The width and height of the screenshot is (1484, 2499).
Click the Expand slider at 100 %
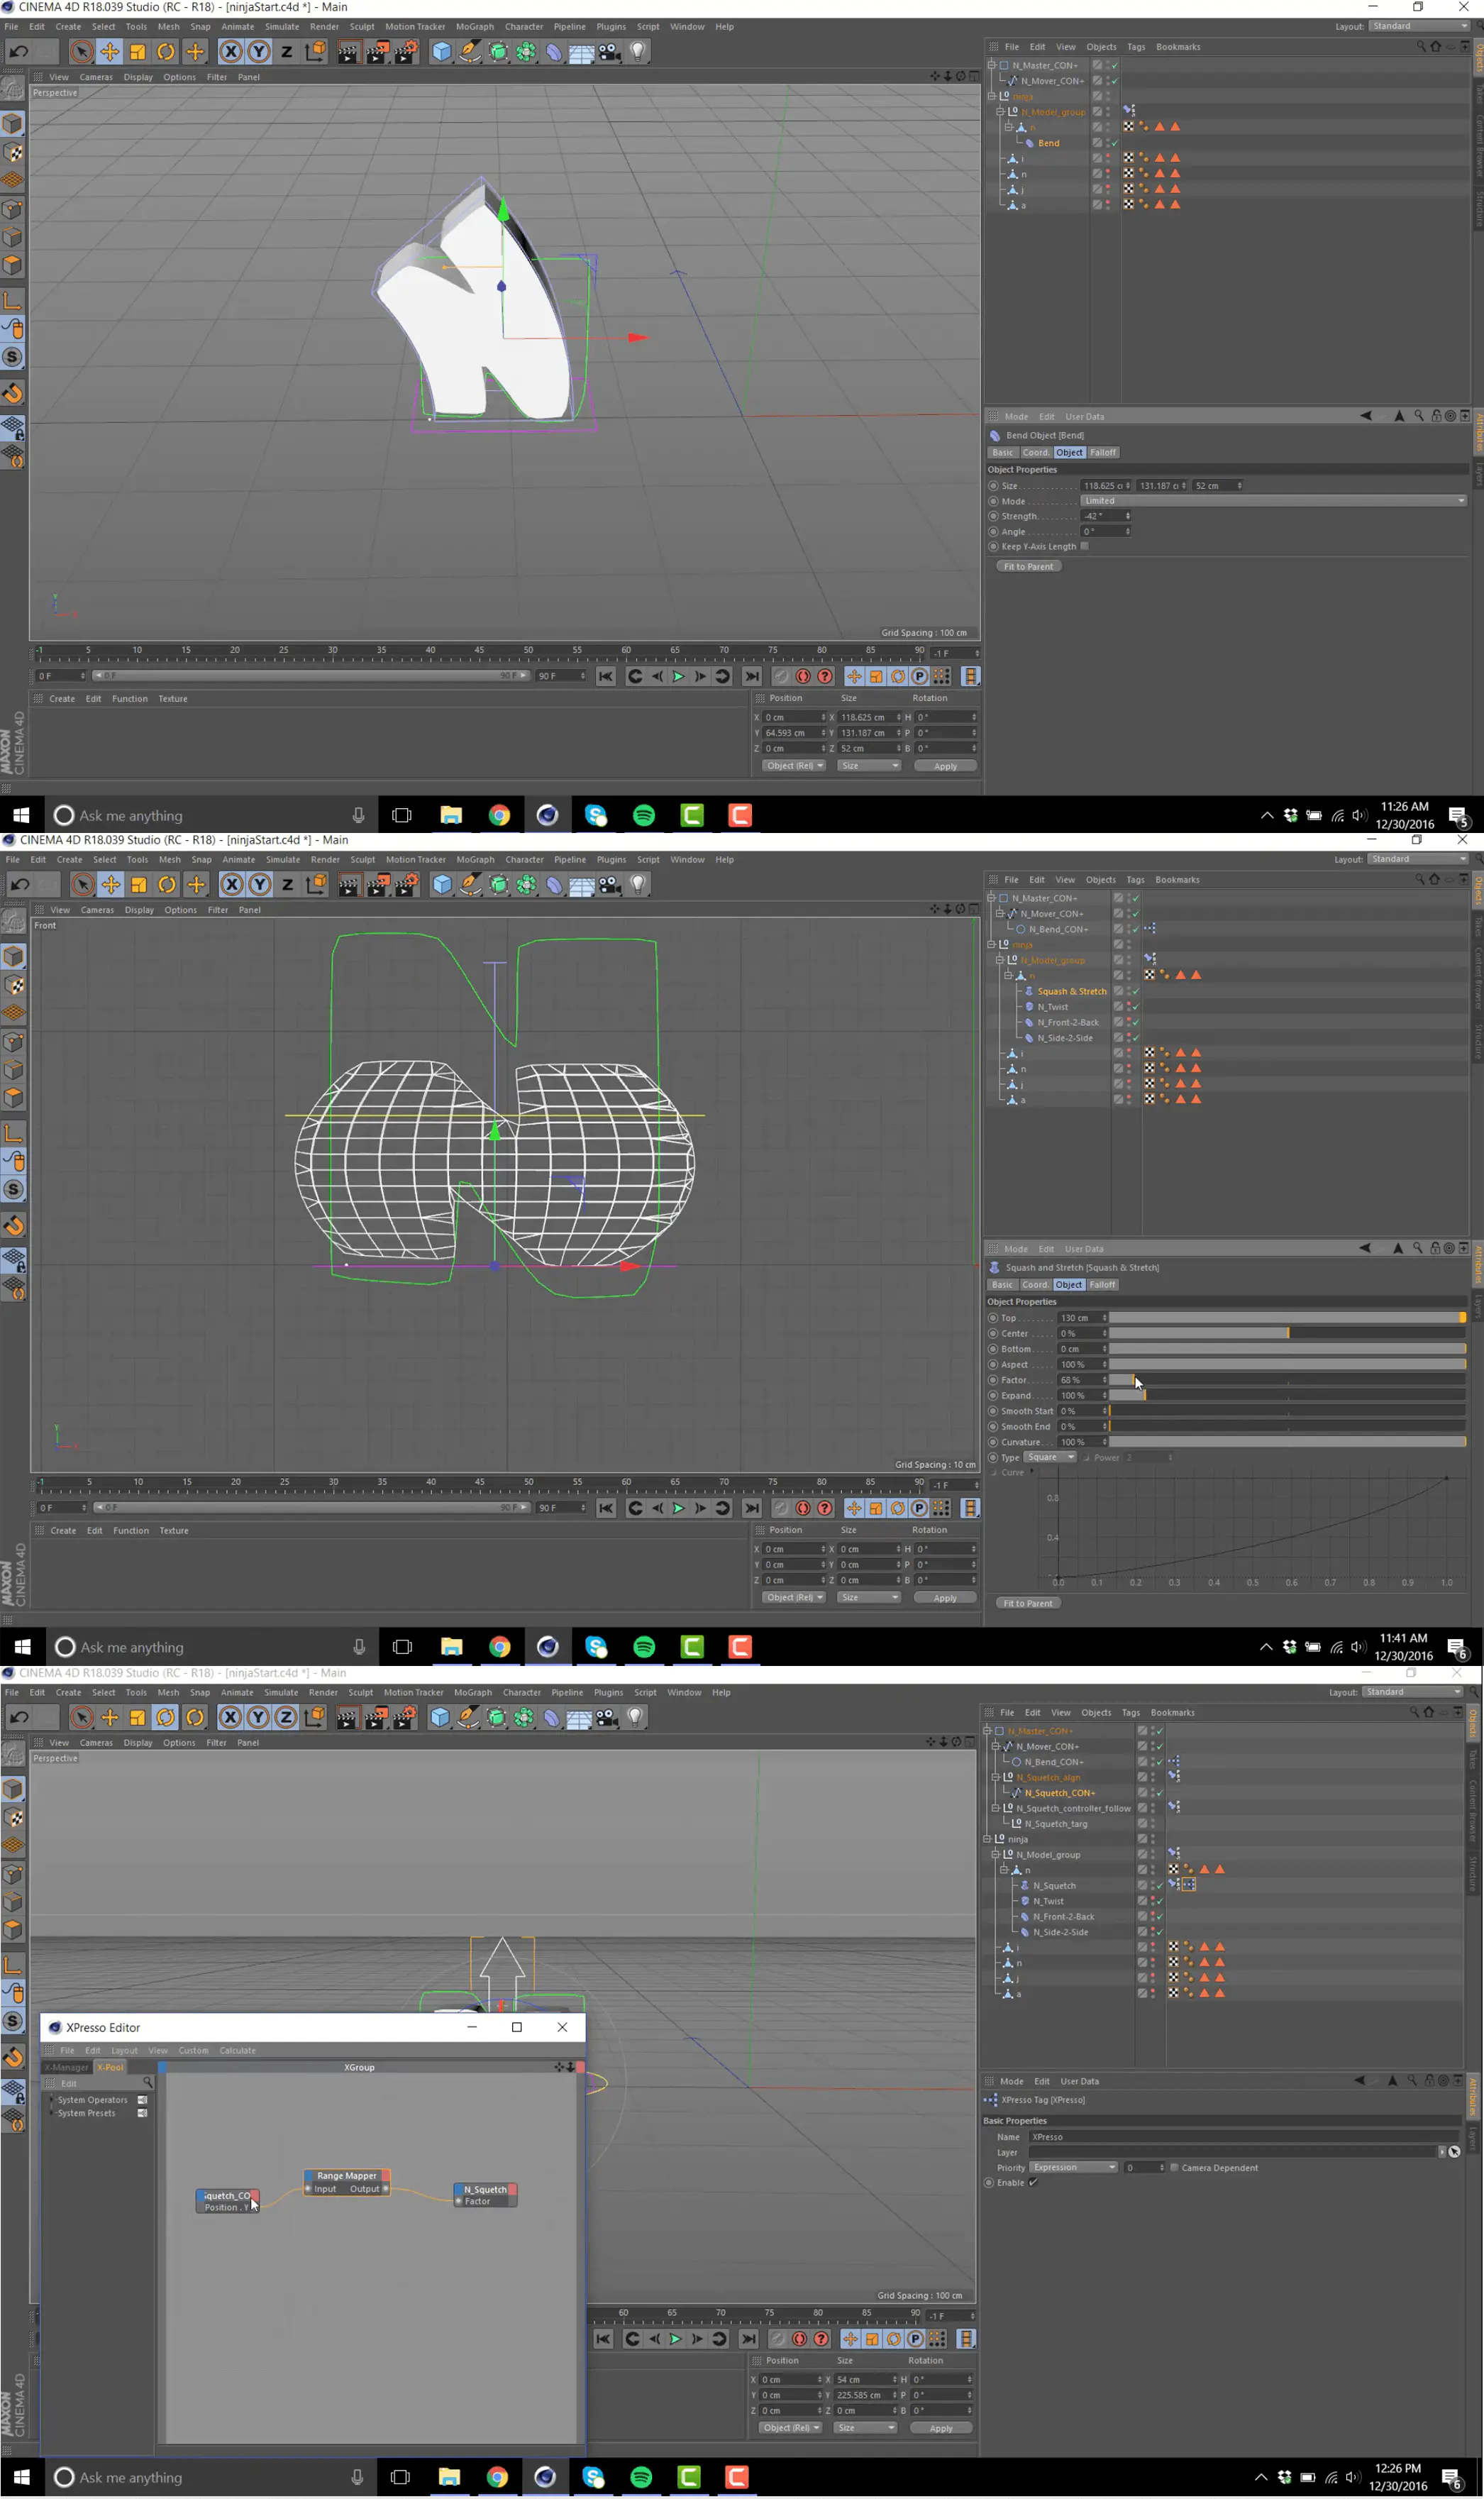[x=1287, y=1396]
